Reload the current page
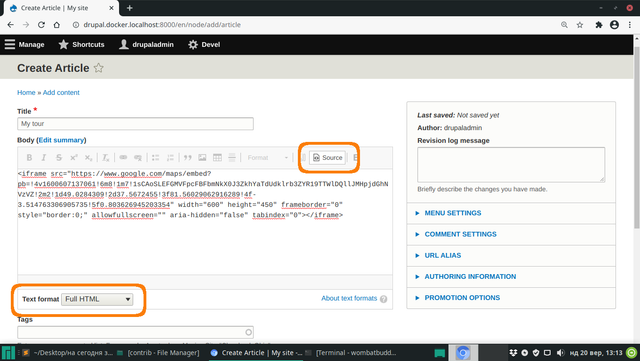640x361 pixels. tap(41, 25)
